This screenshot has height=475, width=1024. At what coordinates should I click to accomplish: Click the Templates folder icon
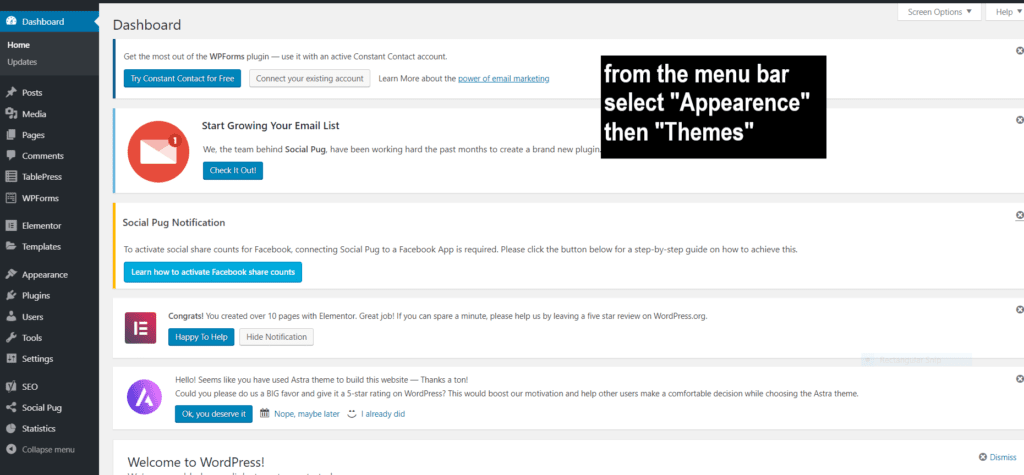coord(11,246)
